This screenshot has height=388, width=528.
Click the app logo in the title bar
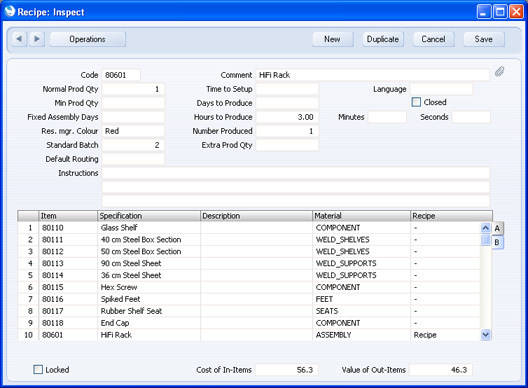[10, 11]
